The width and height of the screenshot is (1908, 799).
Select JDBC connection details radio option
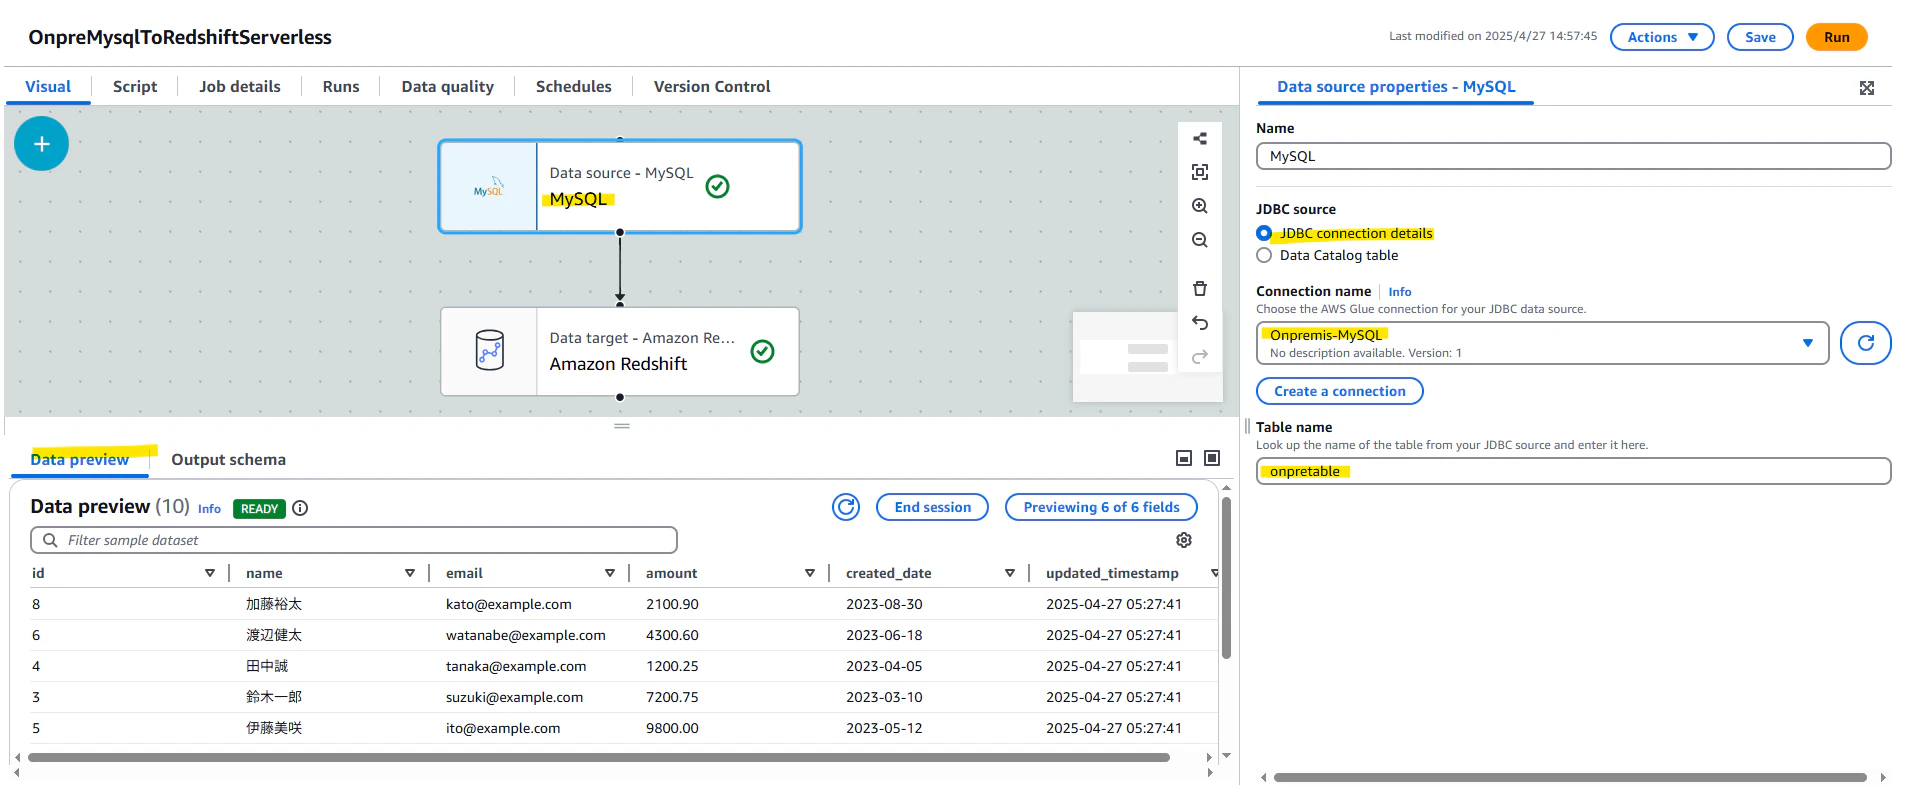(1264, 233)
